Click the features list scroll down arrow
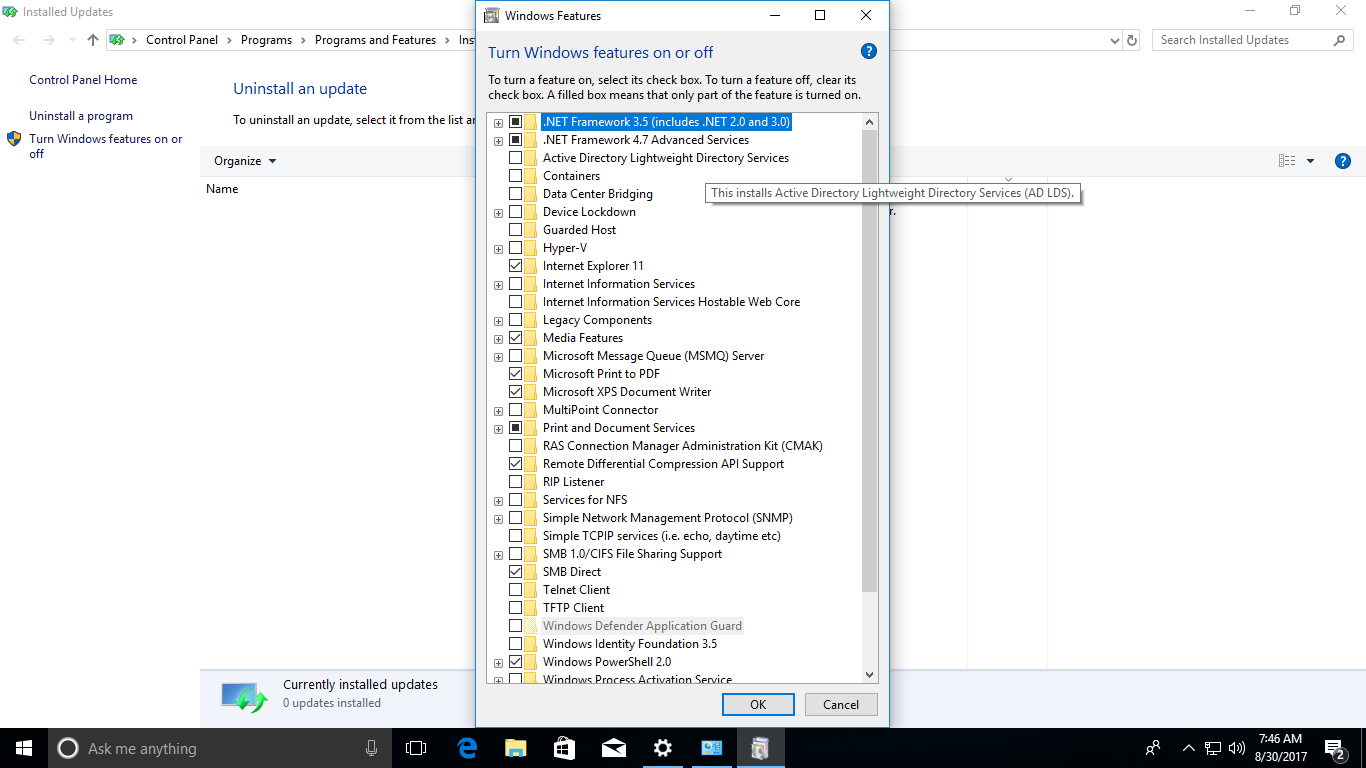Viewport: 1366px width, 768px height. coord(869,676)
